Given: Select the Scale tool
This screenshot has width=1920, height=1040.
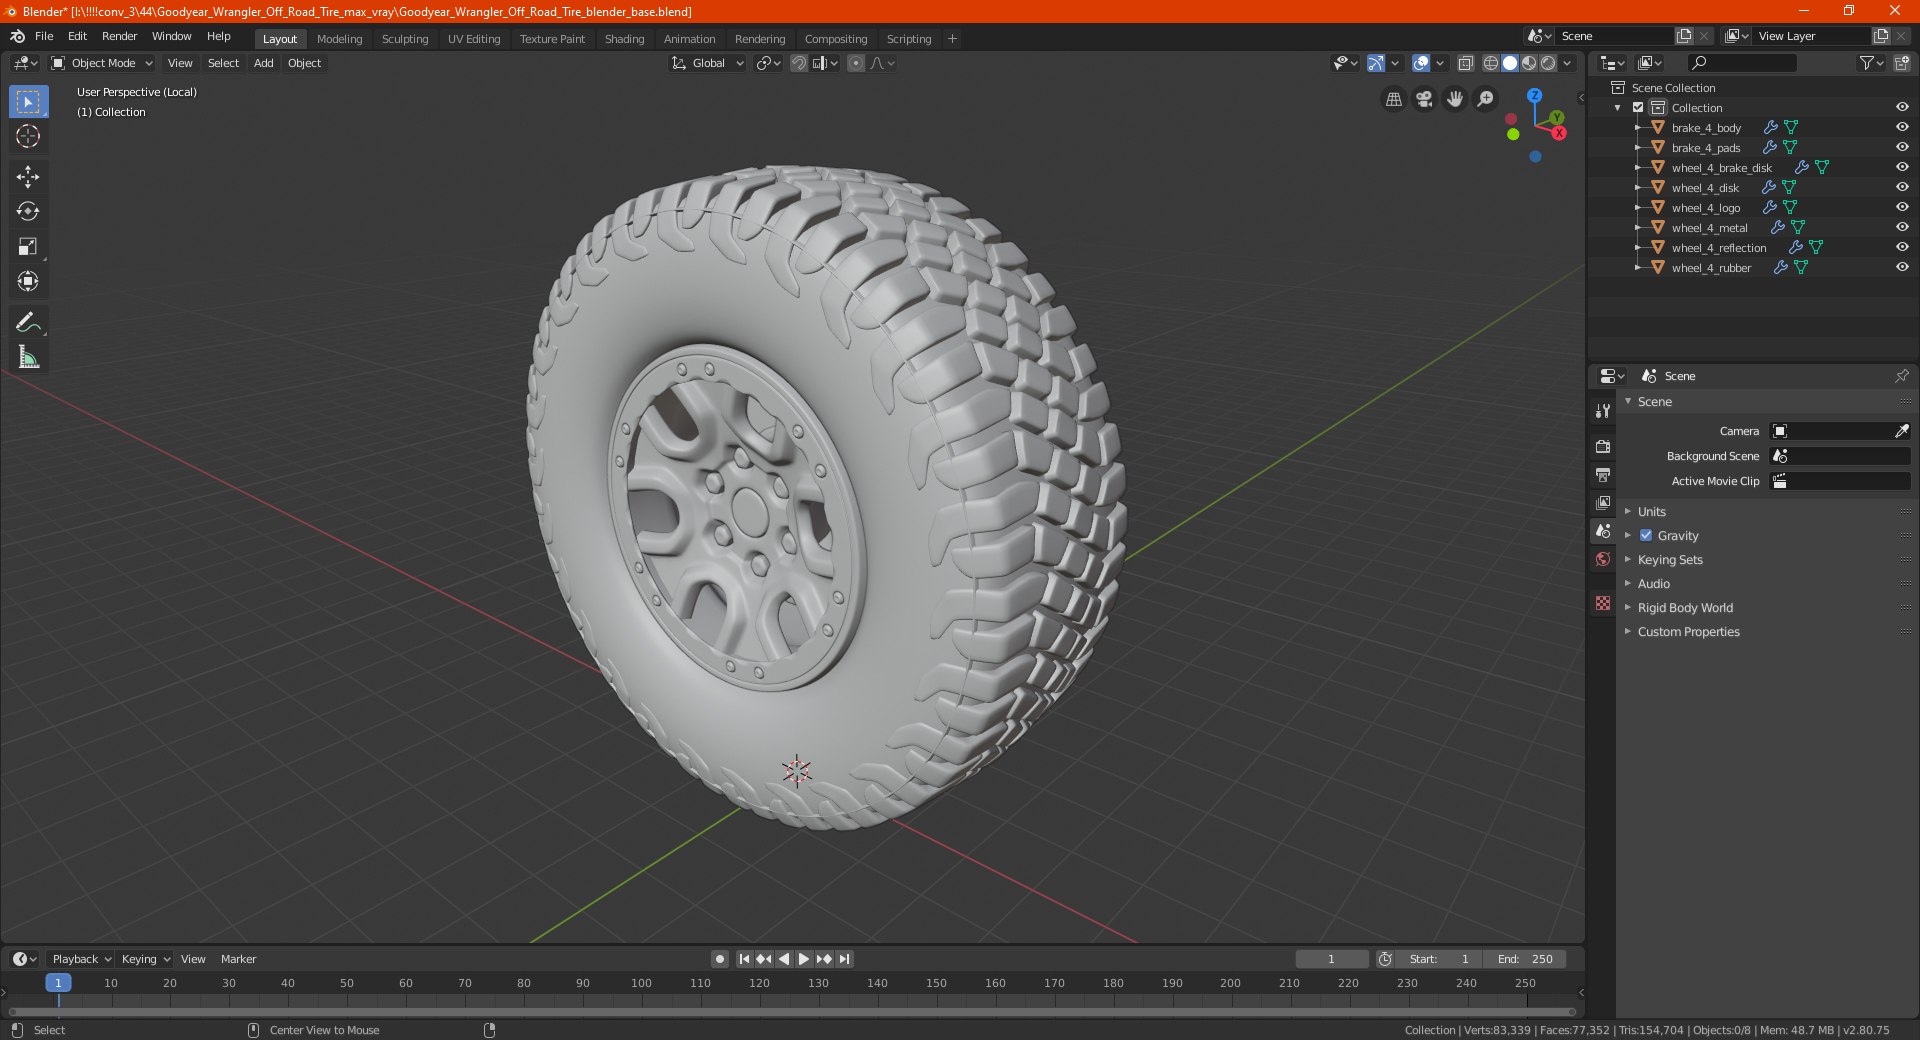Looking at the screenshot, I should coord(28,246).
